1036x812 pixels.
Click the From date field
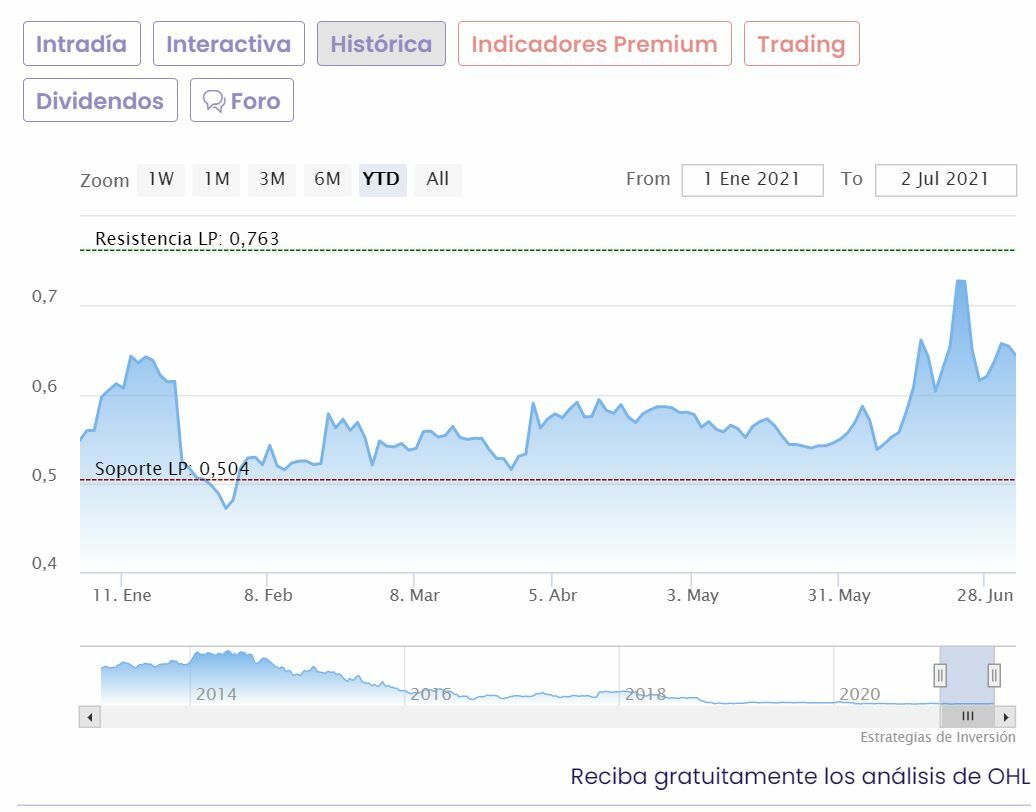(x=752, y=179)
